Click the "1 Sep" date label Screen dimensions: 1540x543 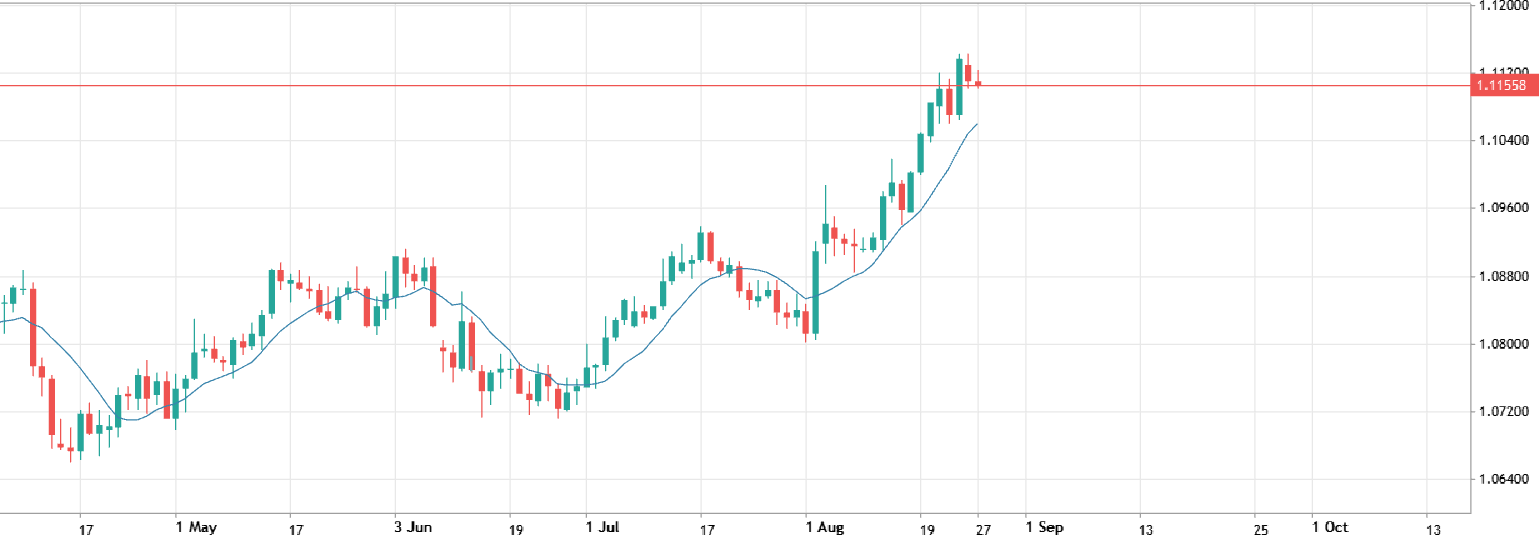[1041, 528]
